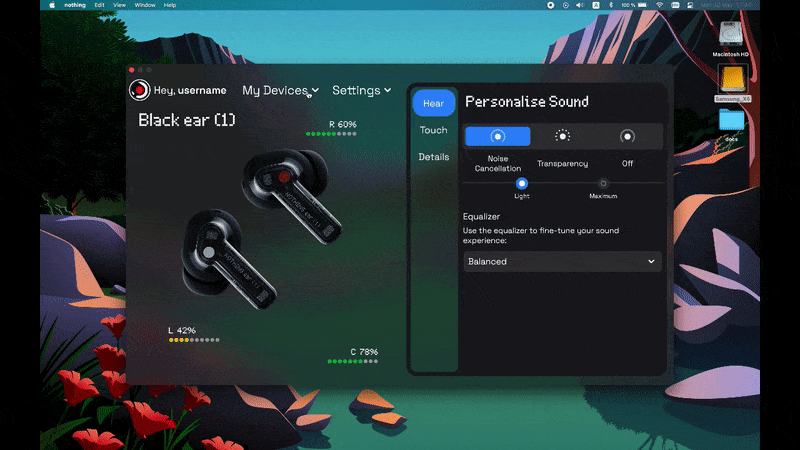Click the play-circle menu bar icon
This screenshot has width=800, height=450.
tap(565, 5)
